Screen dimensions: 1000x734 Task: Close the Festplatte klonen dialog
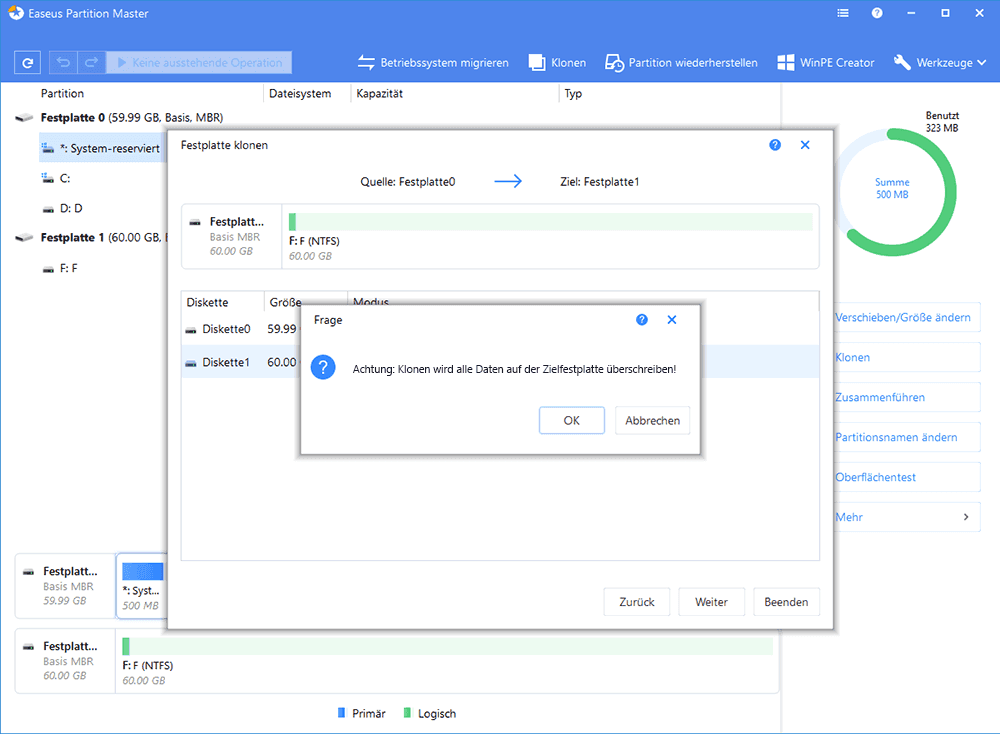tap(805, 145)
